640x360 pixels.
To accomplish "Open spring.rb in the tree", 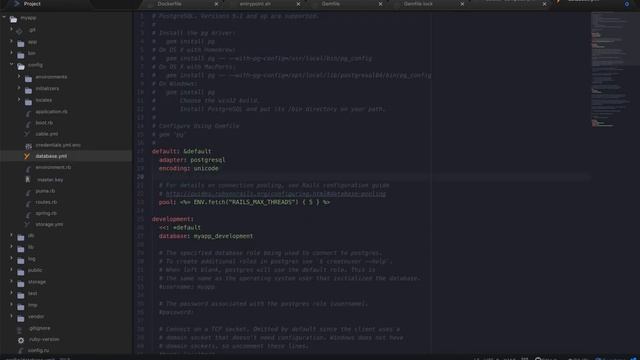I will pyautogui.click(x=46, y=213).
